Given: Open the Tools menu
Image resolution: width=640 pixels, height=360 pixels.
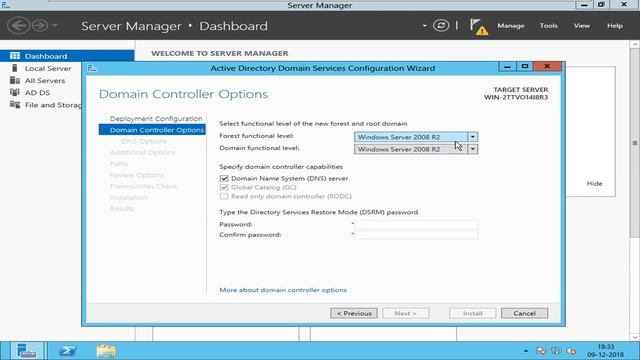Looking at the screenshot, I should coord(548,26).
